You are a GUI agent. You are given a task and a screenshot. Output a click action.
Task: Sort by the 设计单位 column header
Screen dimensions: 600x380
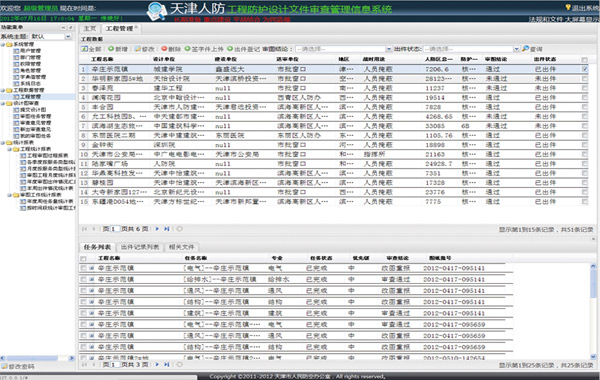[x=164, y=59]
